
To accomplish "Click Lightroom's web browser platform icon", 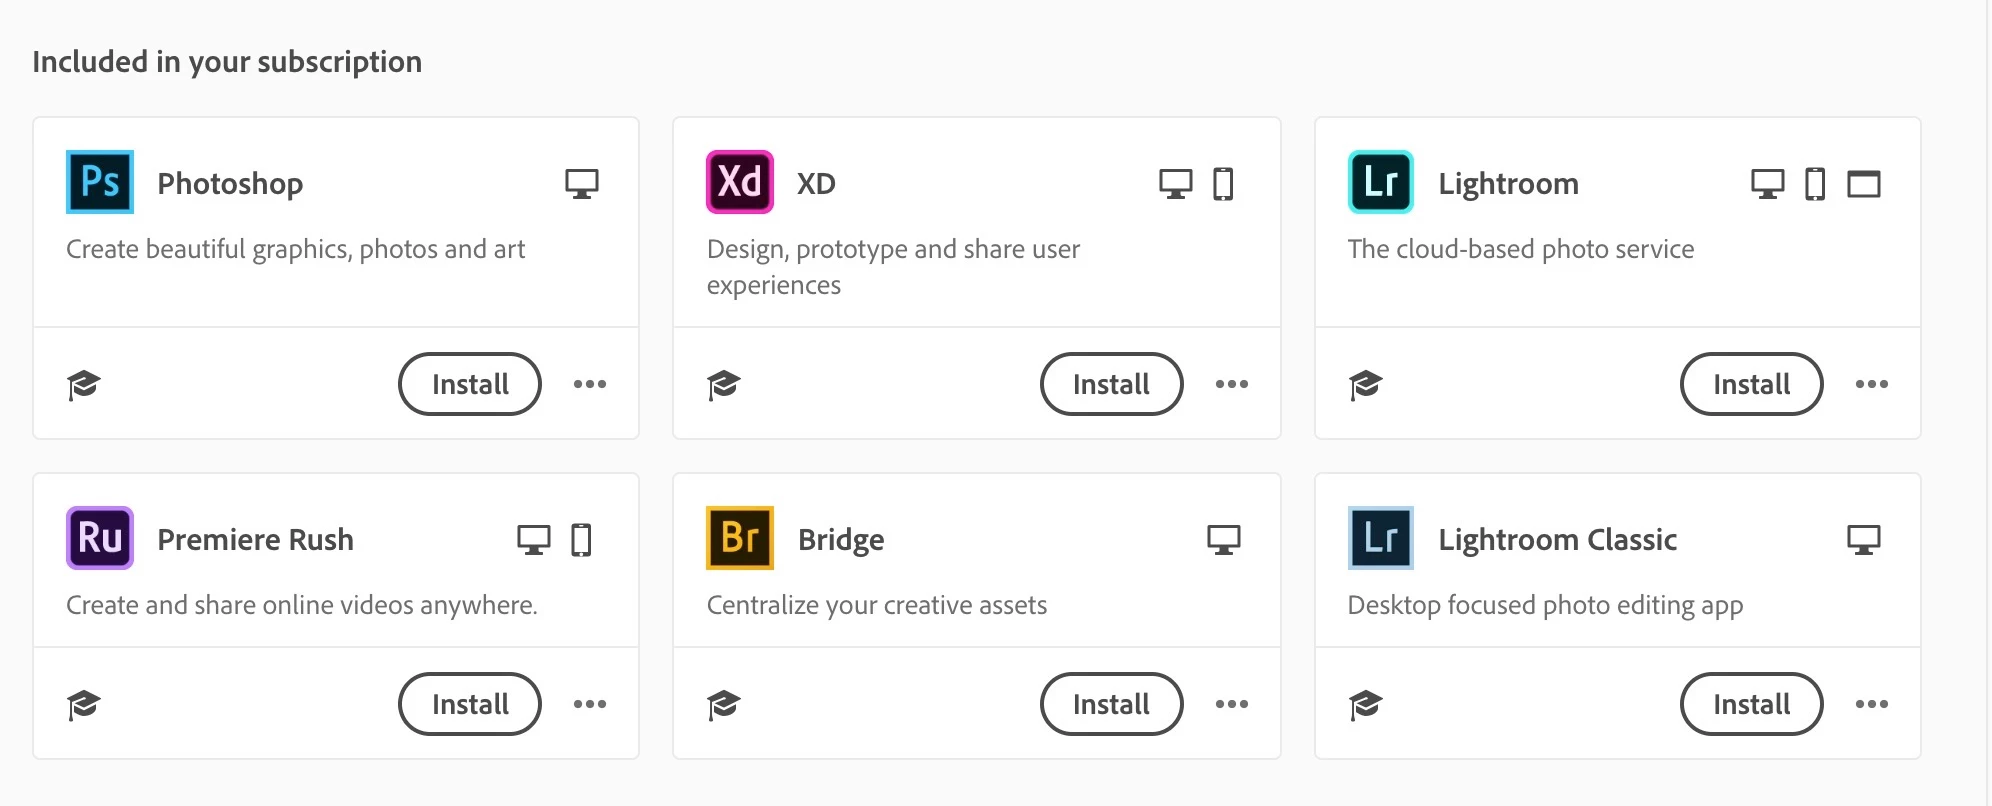I will click(x=1863, y=184).
